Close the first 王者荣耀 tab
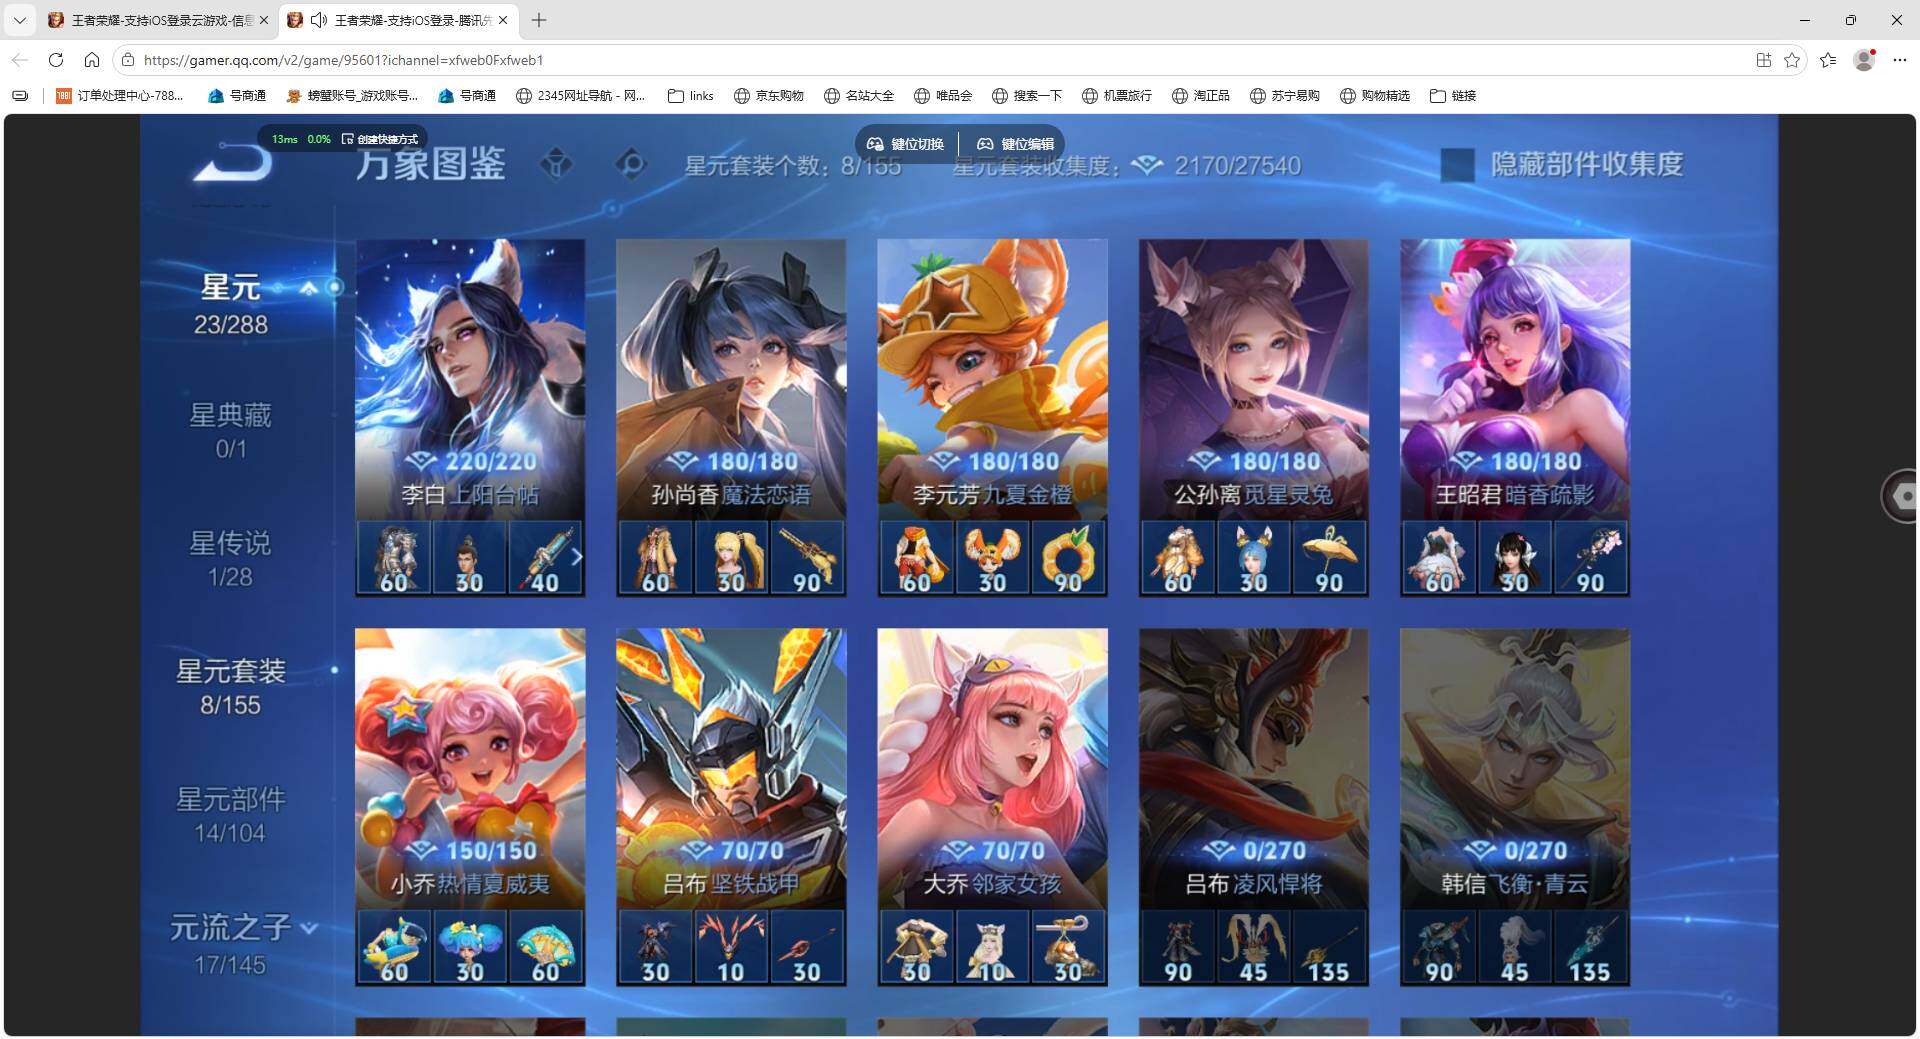 click(x=264, y=20)
